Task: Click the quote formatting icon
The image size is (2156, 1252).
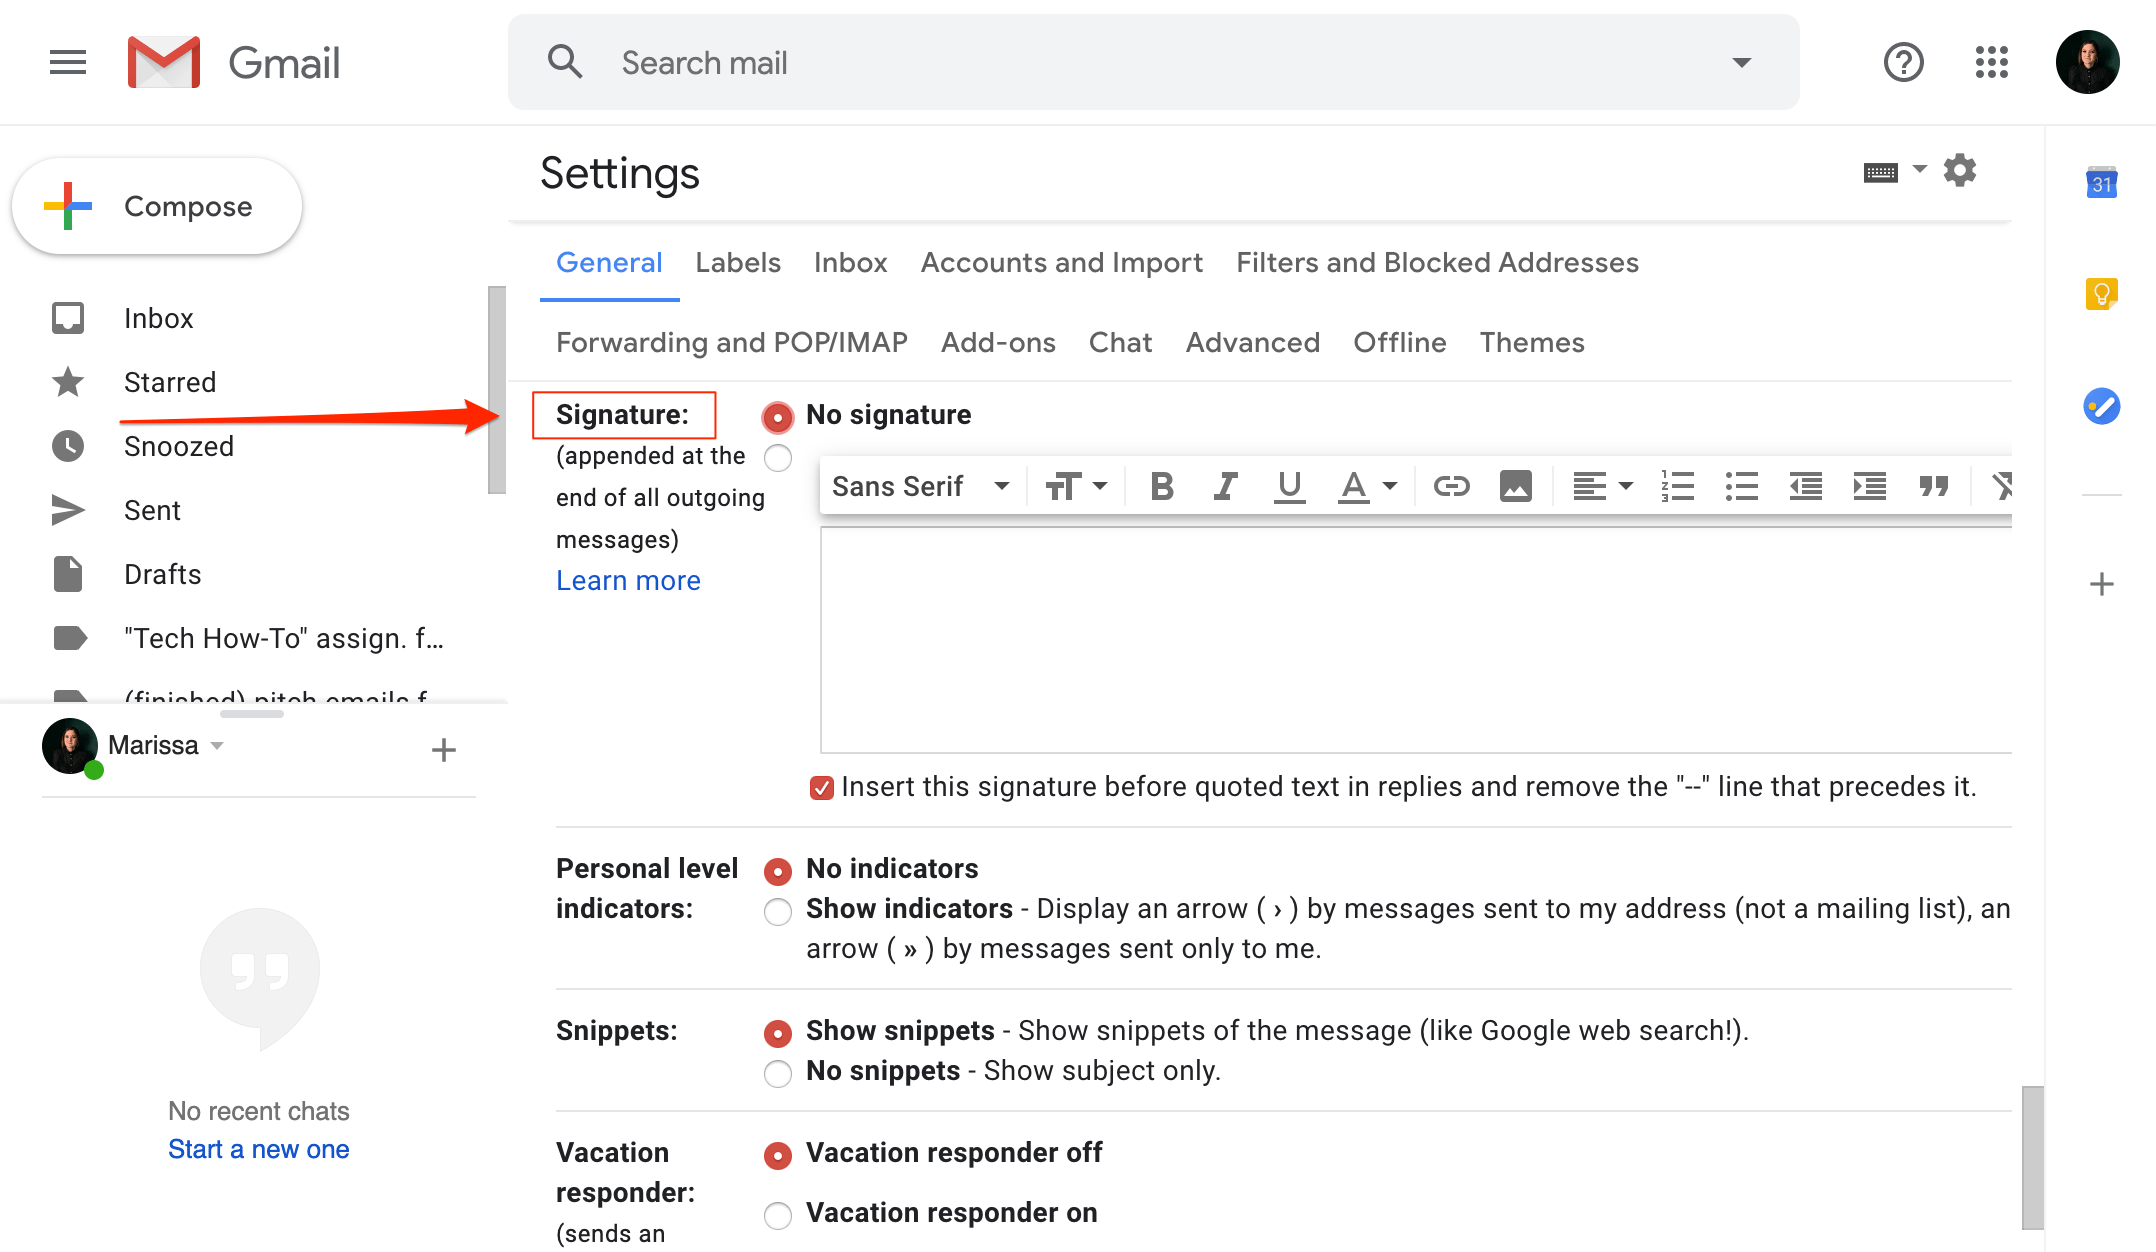Action: (x=1933, y=487)
